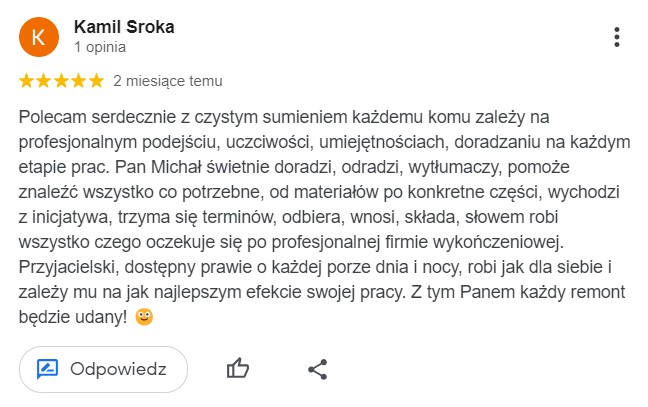The image size is (648, 407).
Task: View the reviewer's "1 opinia" count
Action: tap(99, 46)
